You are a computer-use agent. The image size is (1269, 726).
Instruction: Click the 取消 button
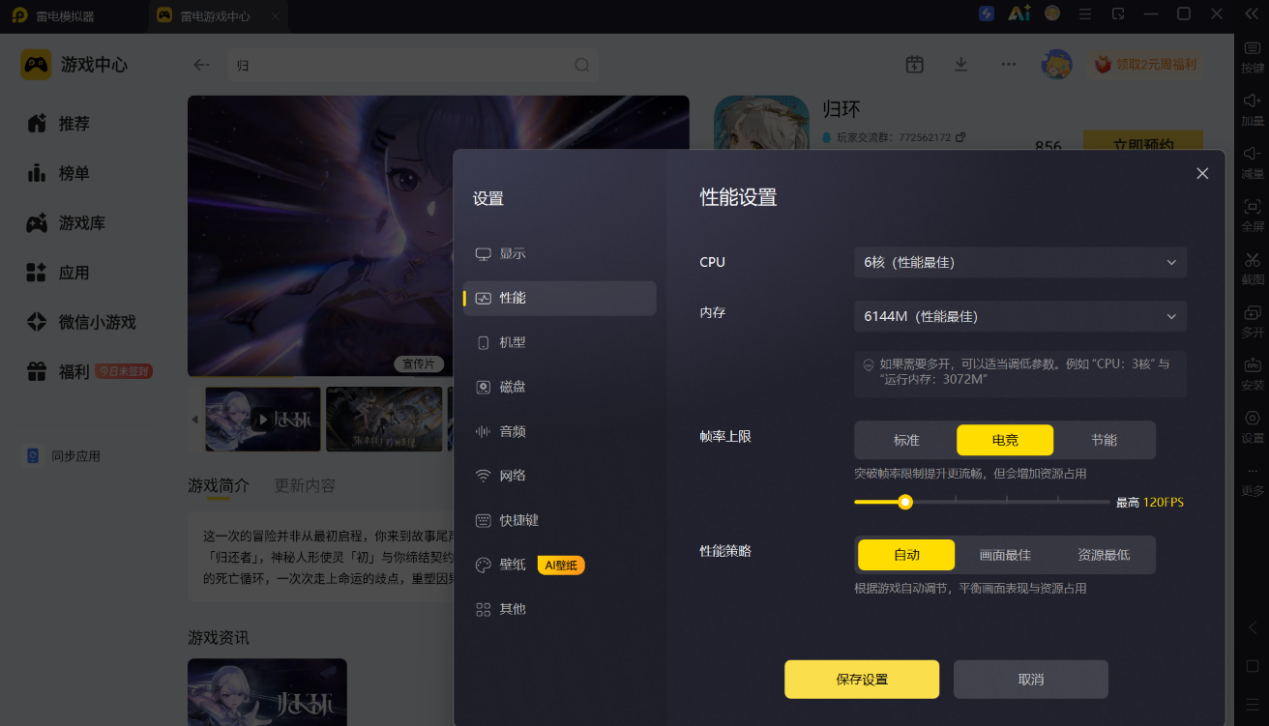click(x=1031, y=679)
